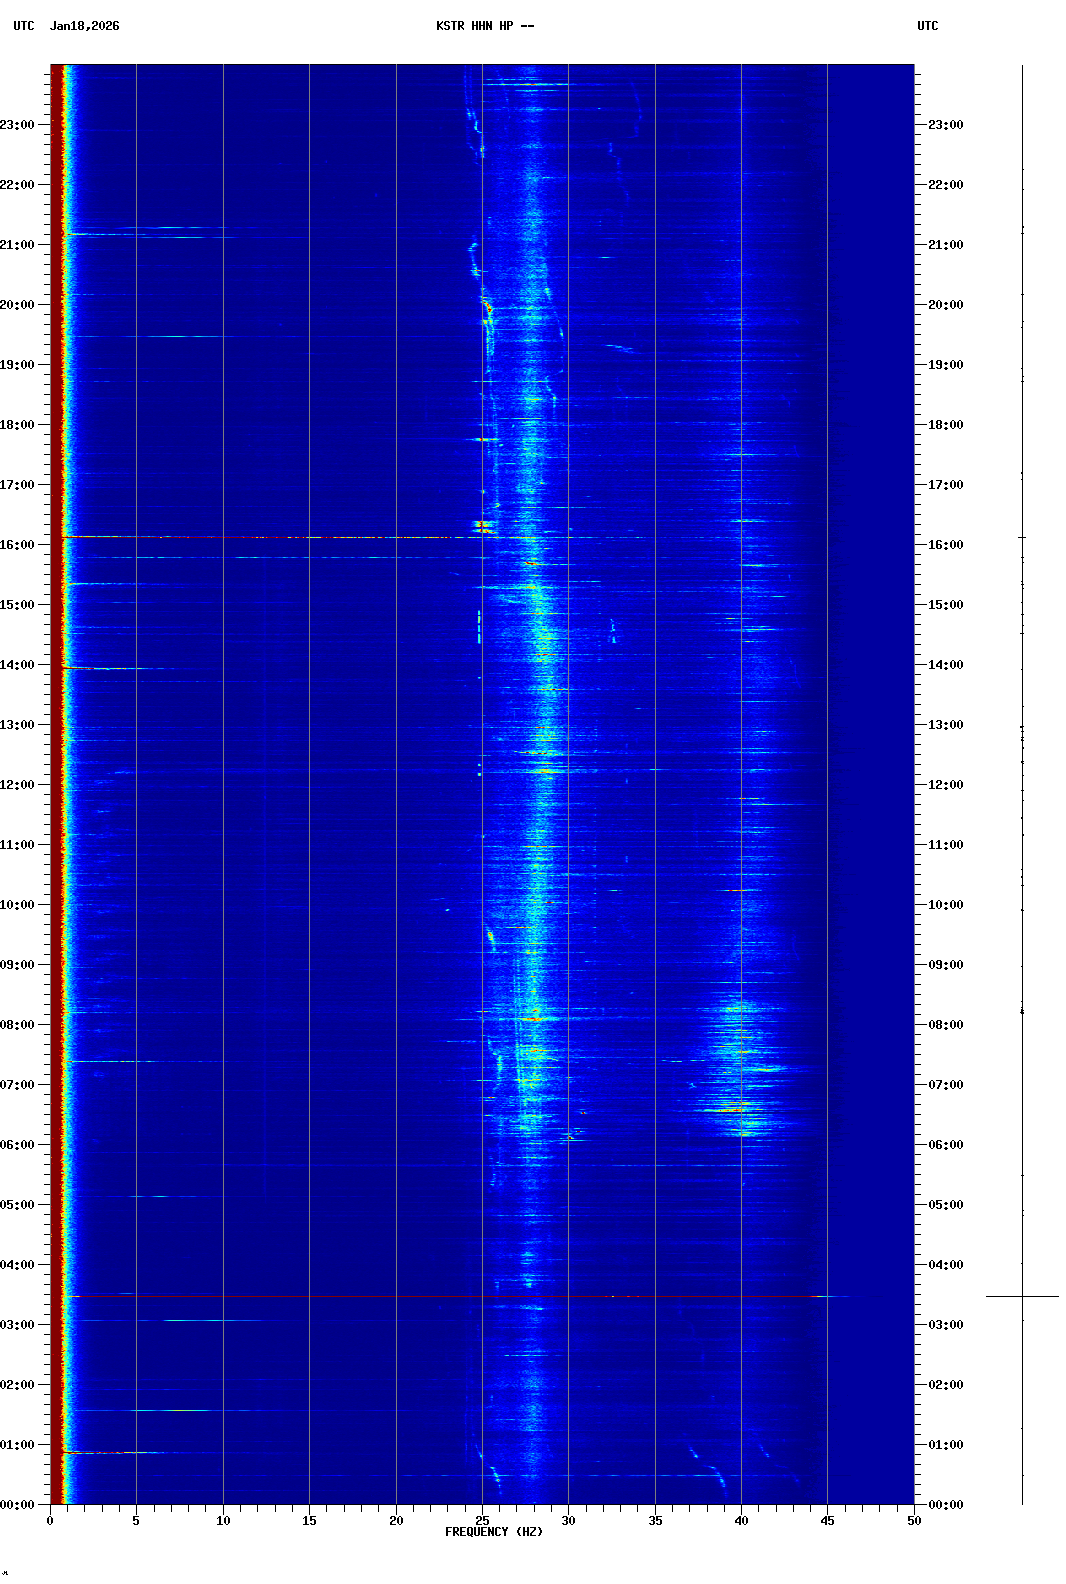Click the 15 Hz tick label
1066x1584 pixels.
click(309, 1520)
